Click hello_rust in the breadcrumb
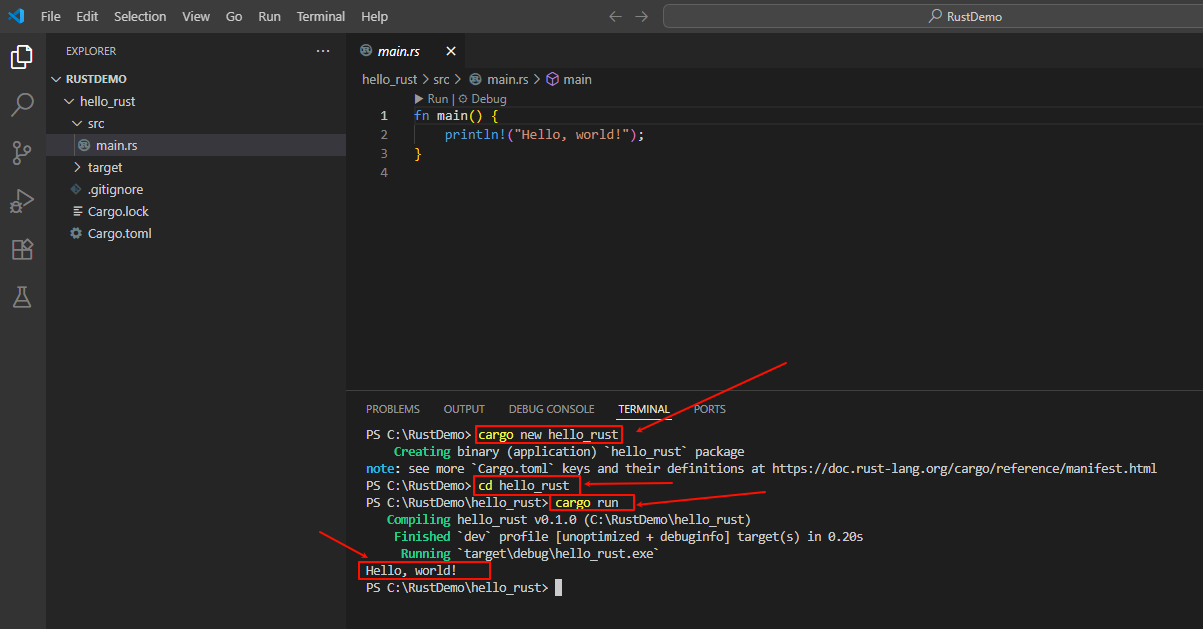The image size is (1203, 629). [389, 79]
